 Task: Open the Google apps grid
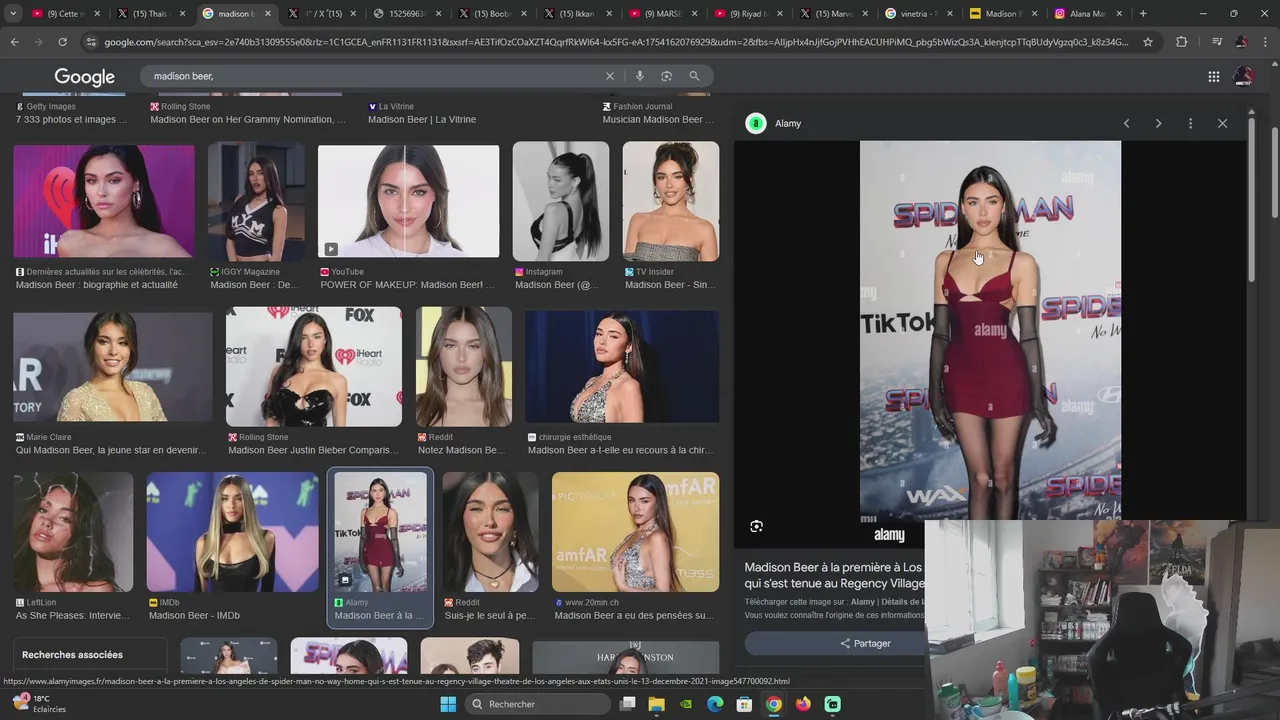pos(1213,76)
